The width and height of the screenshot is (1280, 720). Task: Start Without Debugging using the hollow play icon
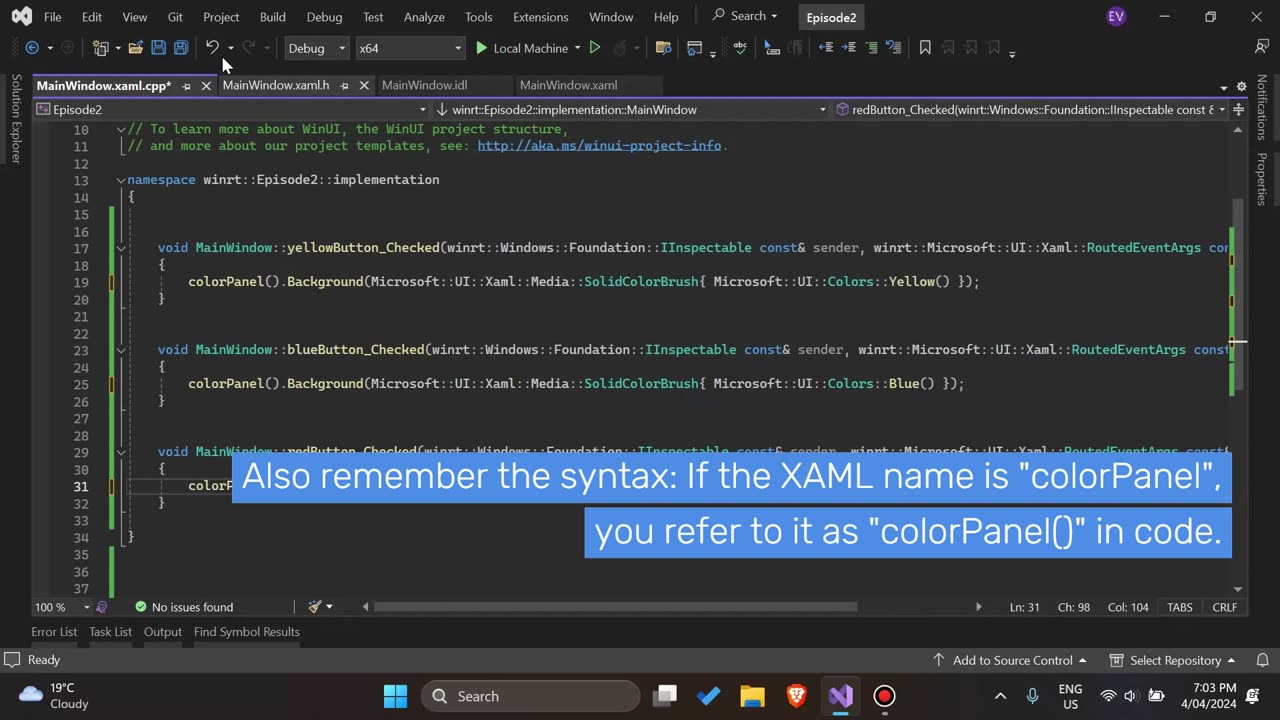coord(595,48)
